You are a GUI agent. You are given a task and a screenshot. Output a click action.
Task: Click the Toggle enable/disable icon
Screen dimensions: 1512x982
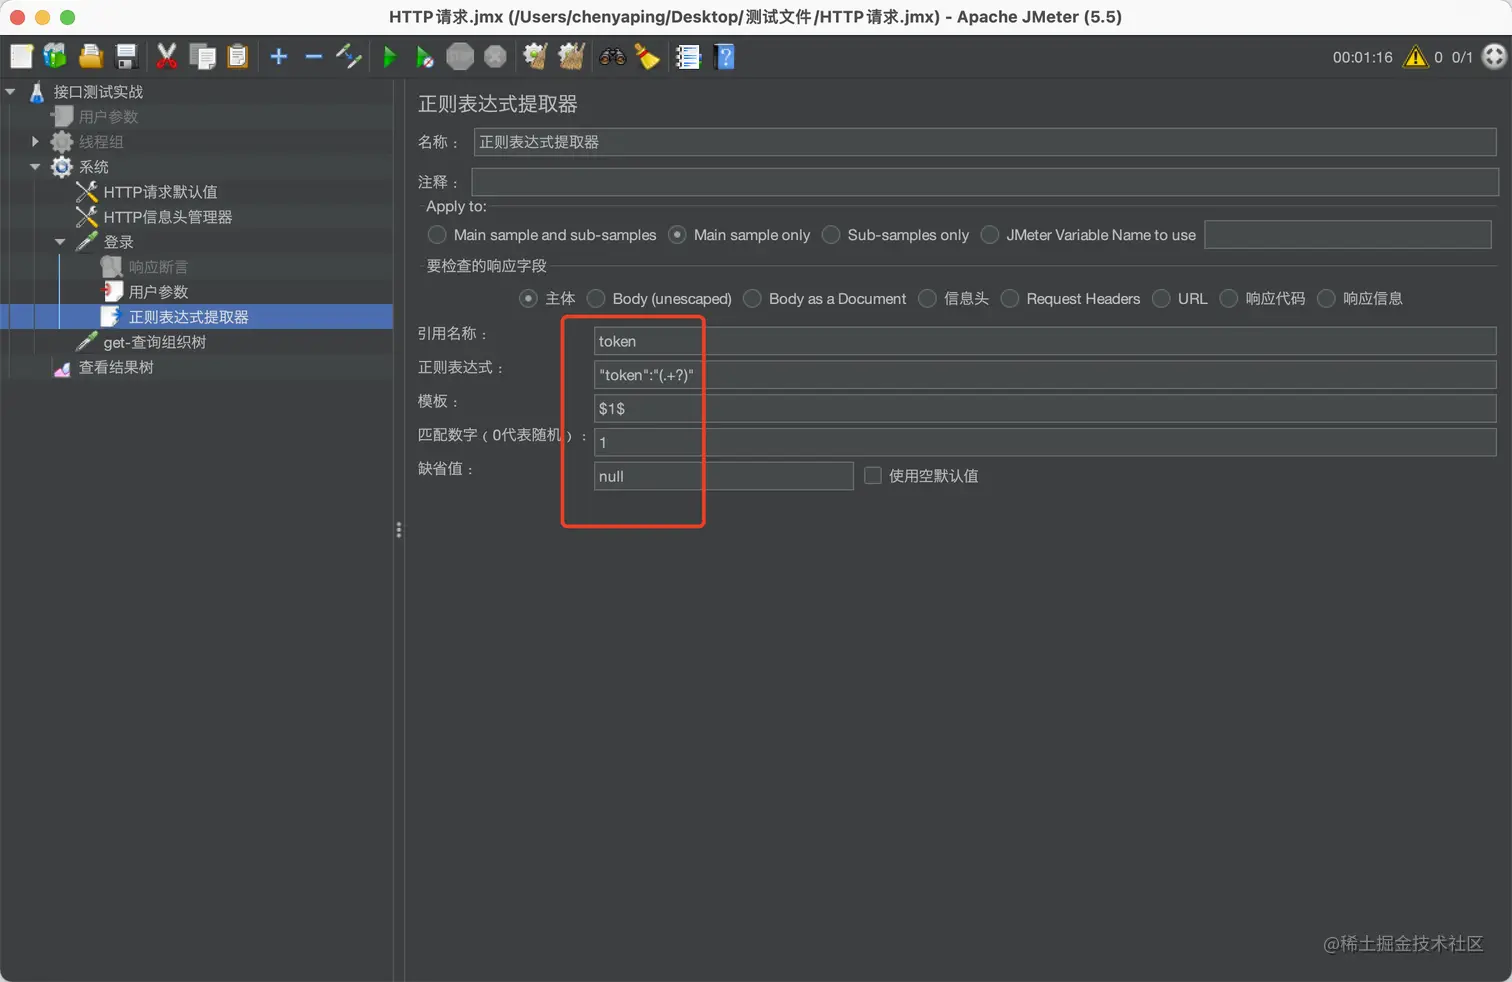click(x=349, y=57)
